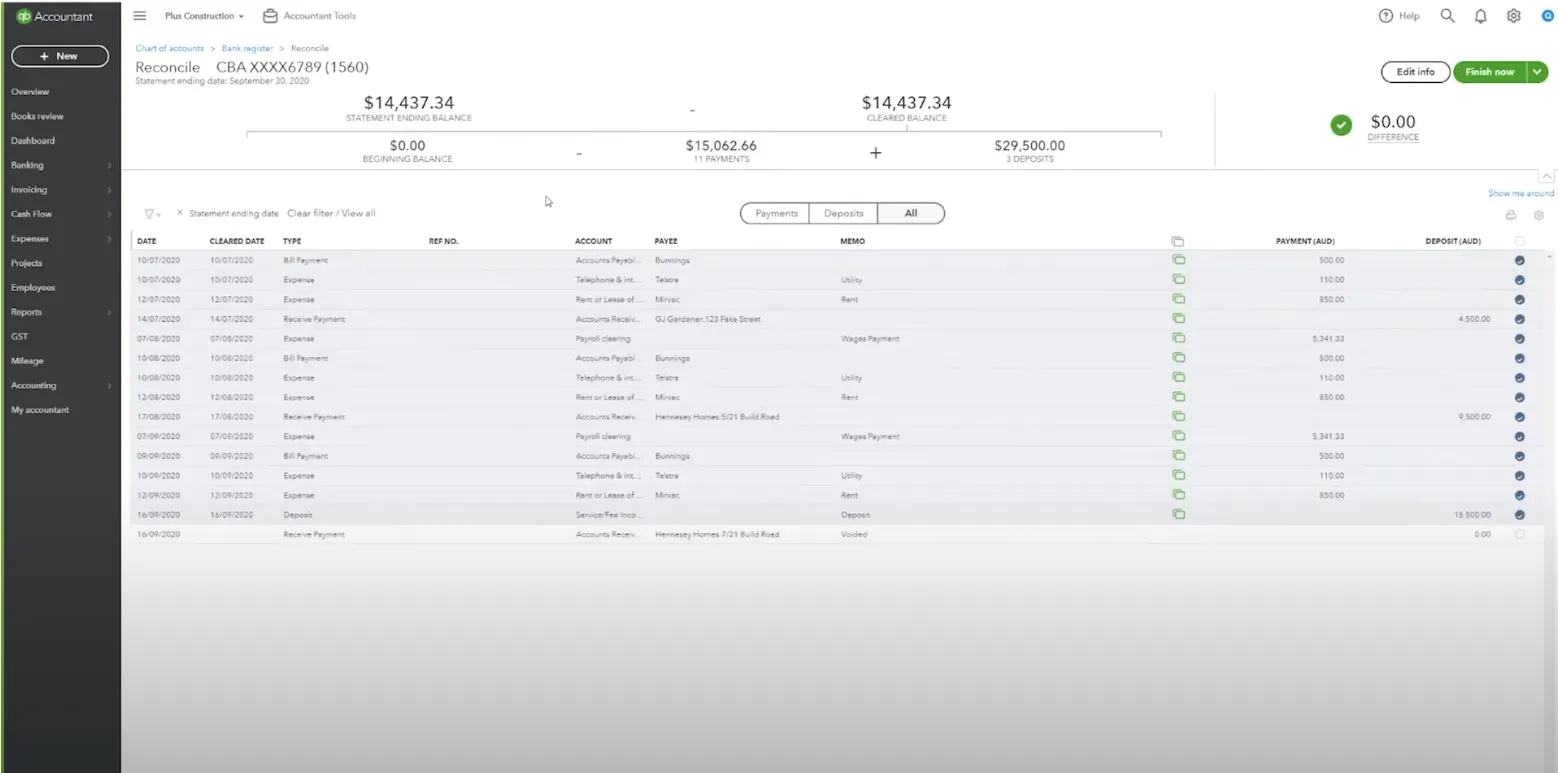This screenshot has width=1558, height=773.
Task: Expand the Banking sidebar menu
Action: point(60,165)
